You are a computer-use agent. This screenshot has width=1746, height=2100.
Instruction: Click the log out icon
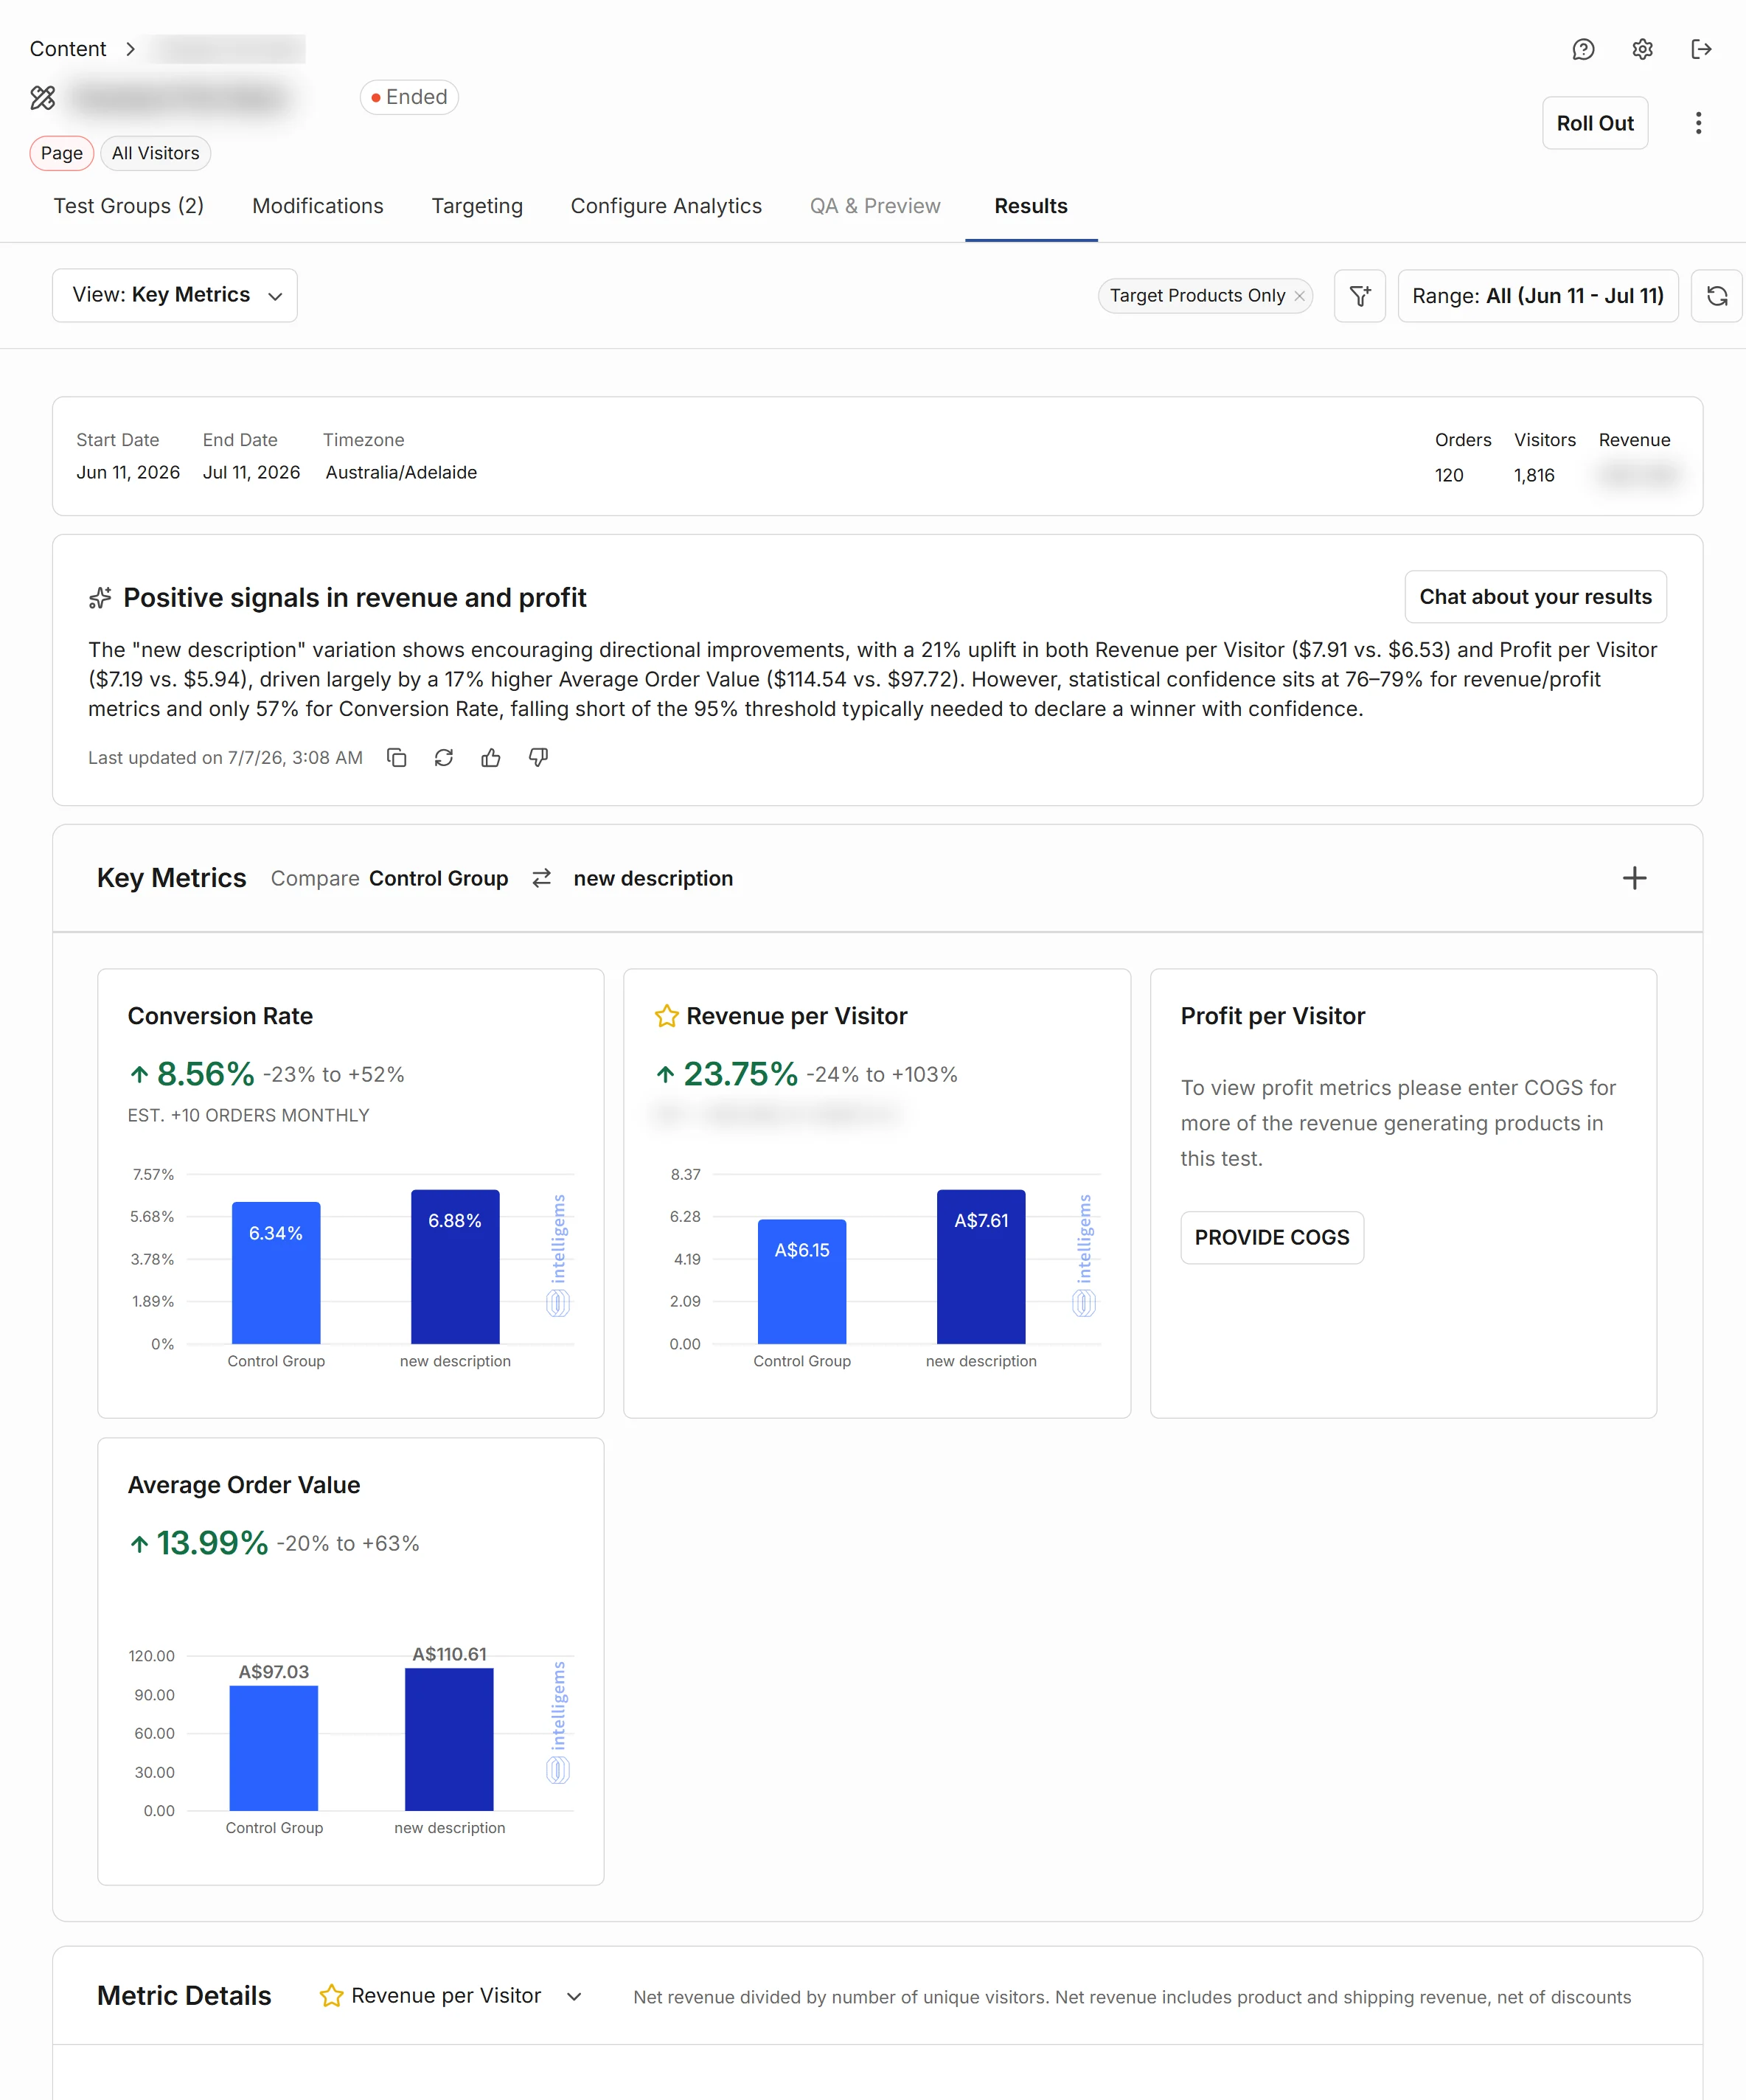click(x=1701, y=49)
